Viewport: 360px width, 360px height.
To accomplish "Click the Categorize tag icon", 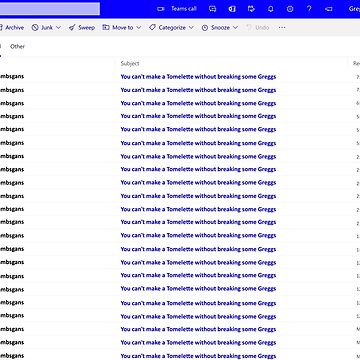I will click(152, 28).
